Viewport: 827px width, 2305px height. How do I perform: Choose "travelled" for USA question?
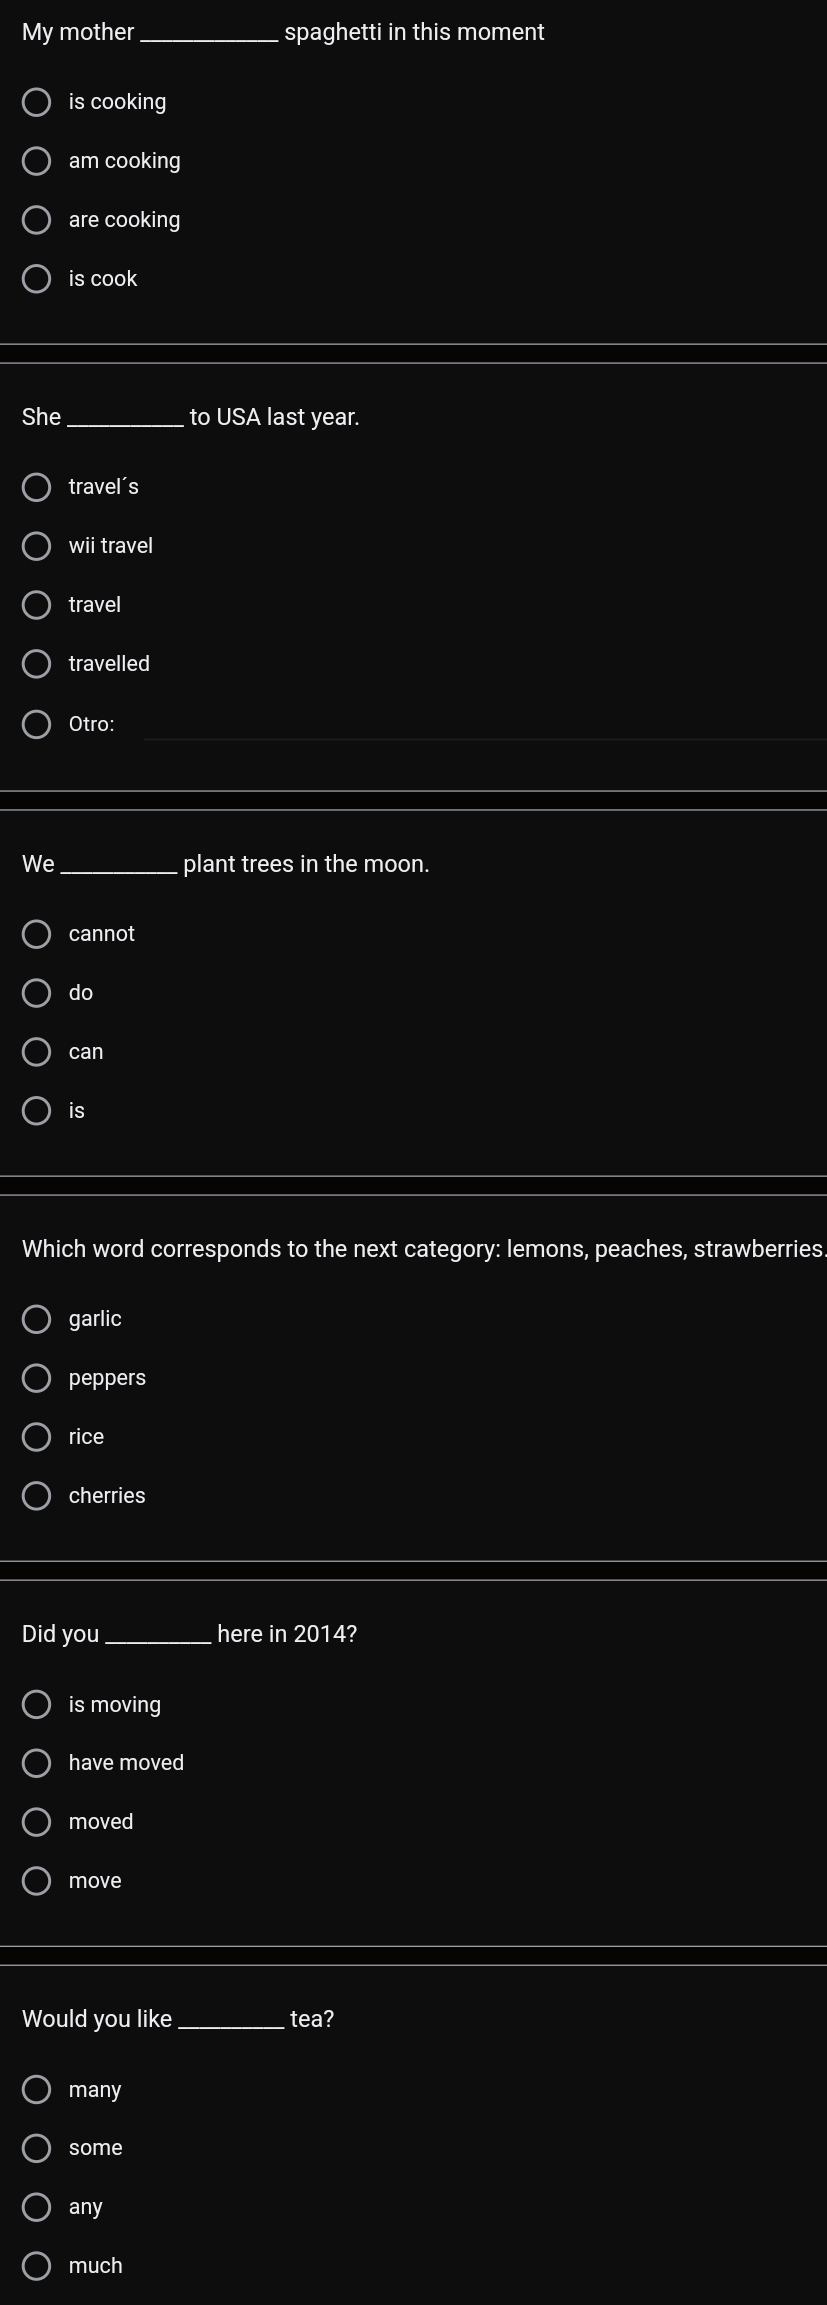click(x=37, y=664)
